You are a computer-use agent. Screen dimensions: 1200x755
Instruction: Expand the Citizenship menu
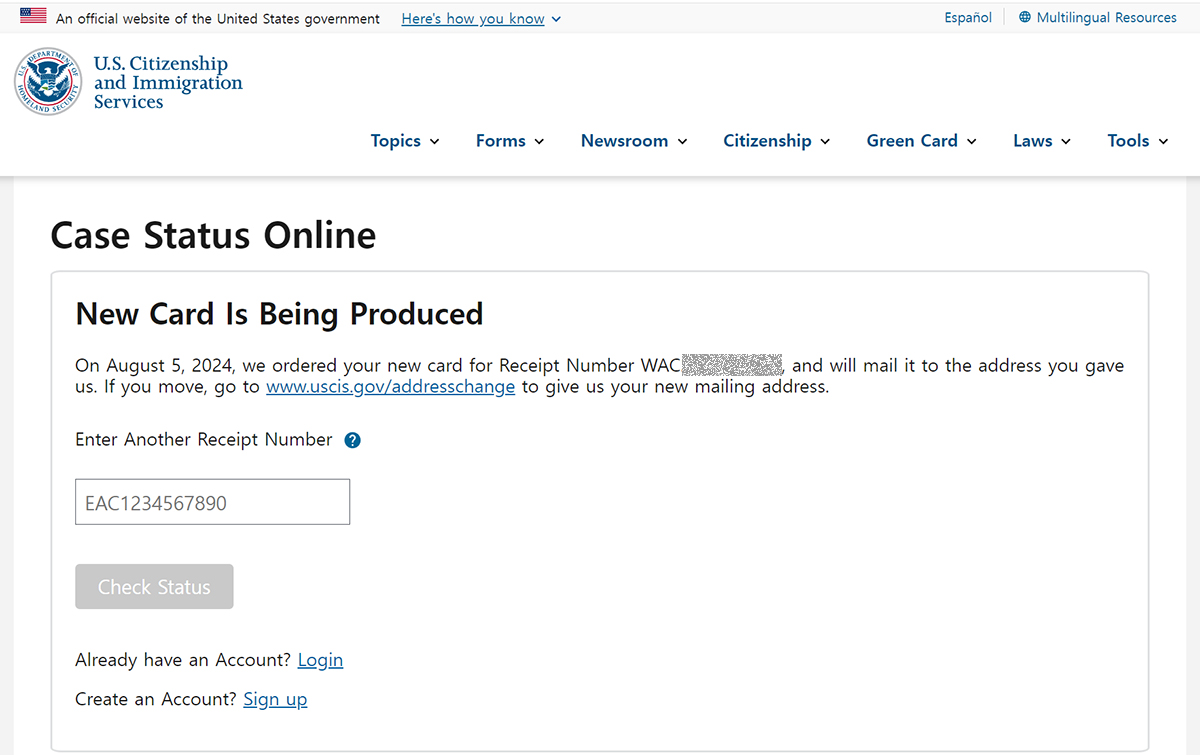(777, 141)
